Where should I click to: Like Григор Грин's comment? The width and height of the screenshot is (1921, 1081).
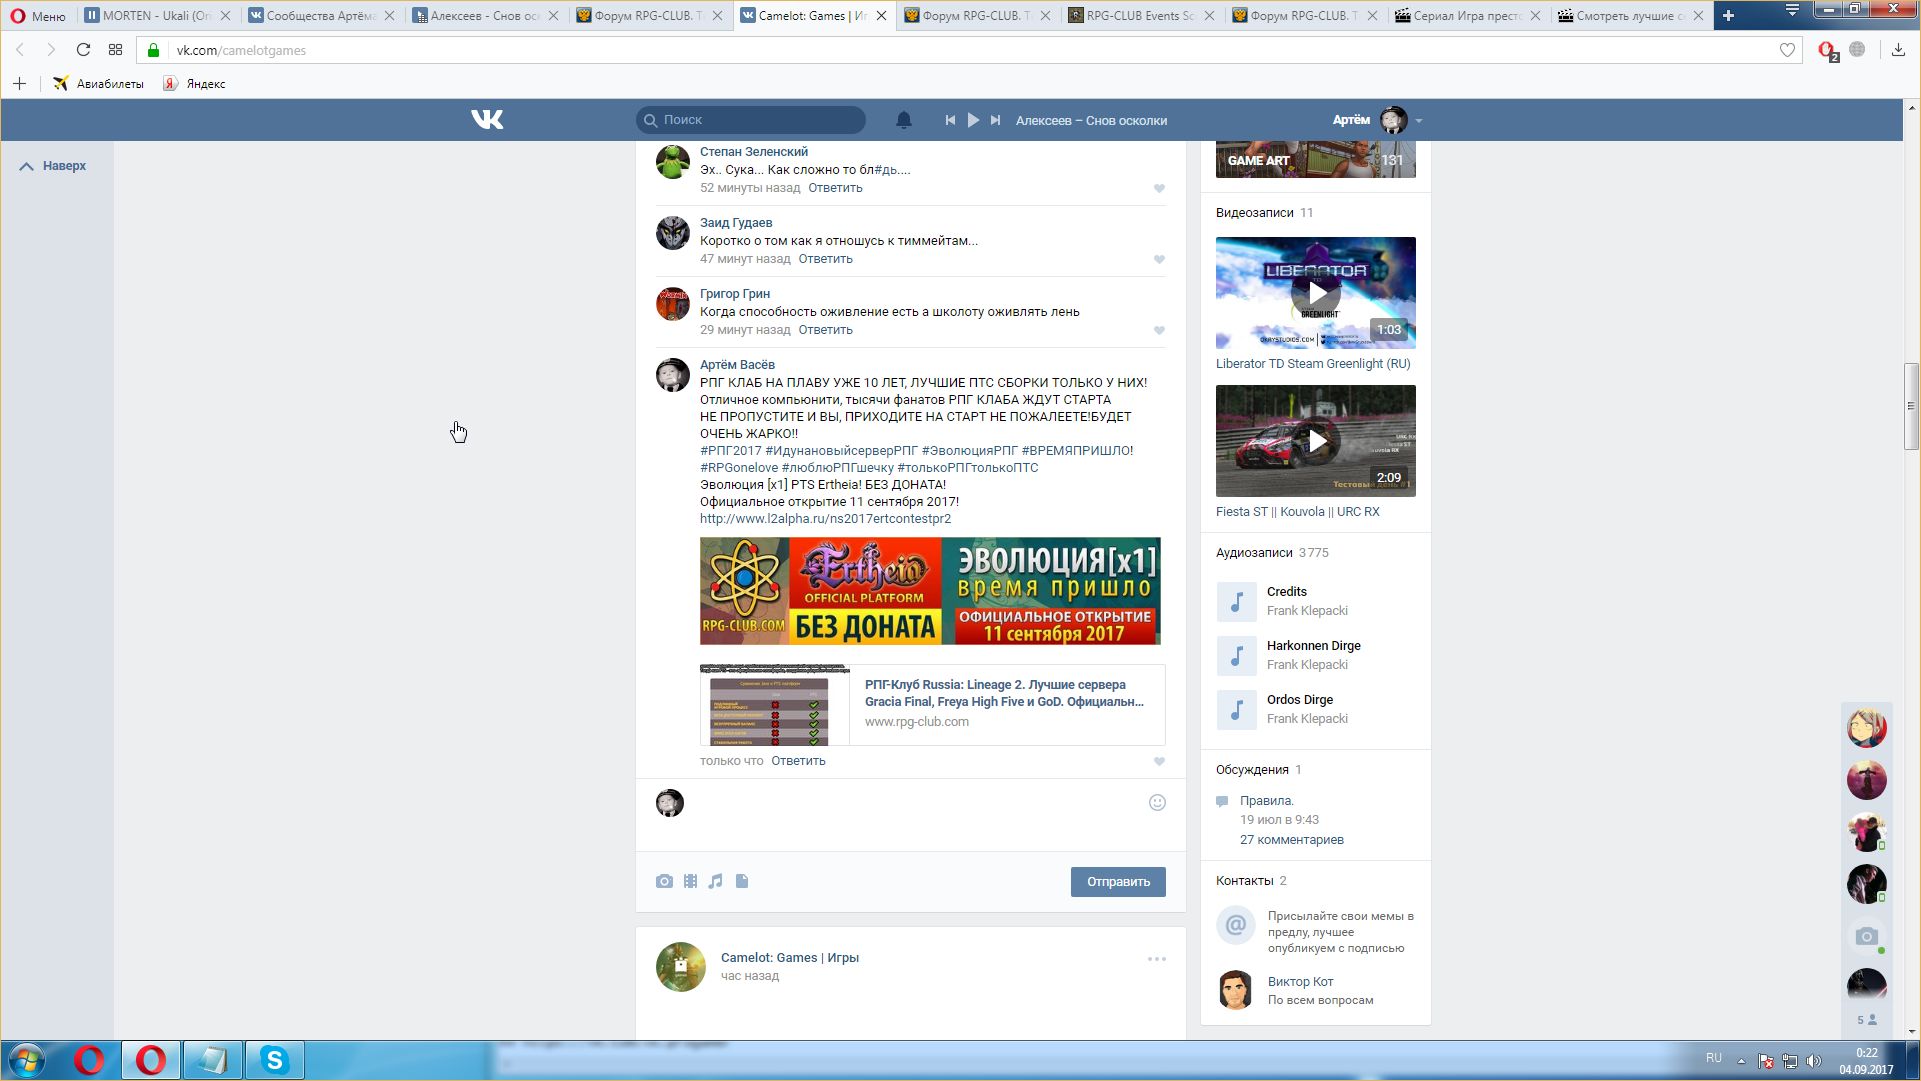click(x=1159, y=331)
